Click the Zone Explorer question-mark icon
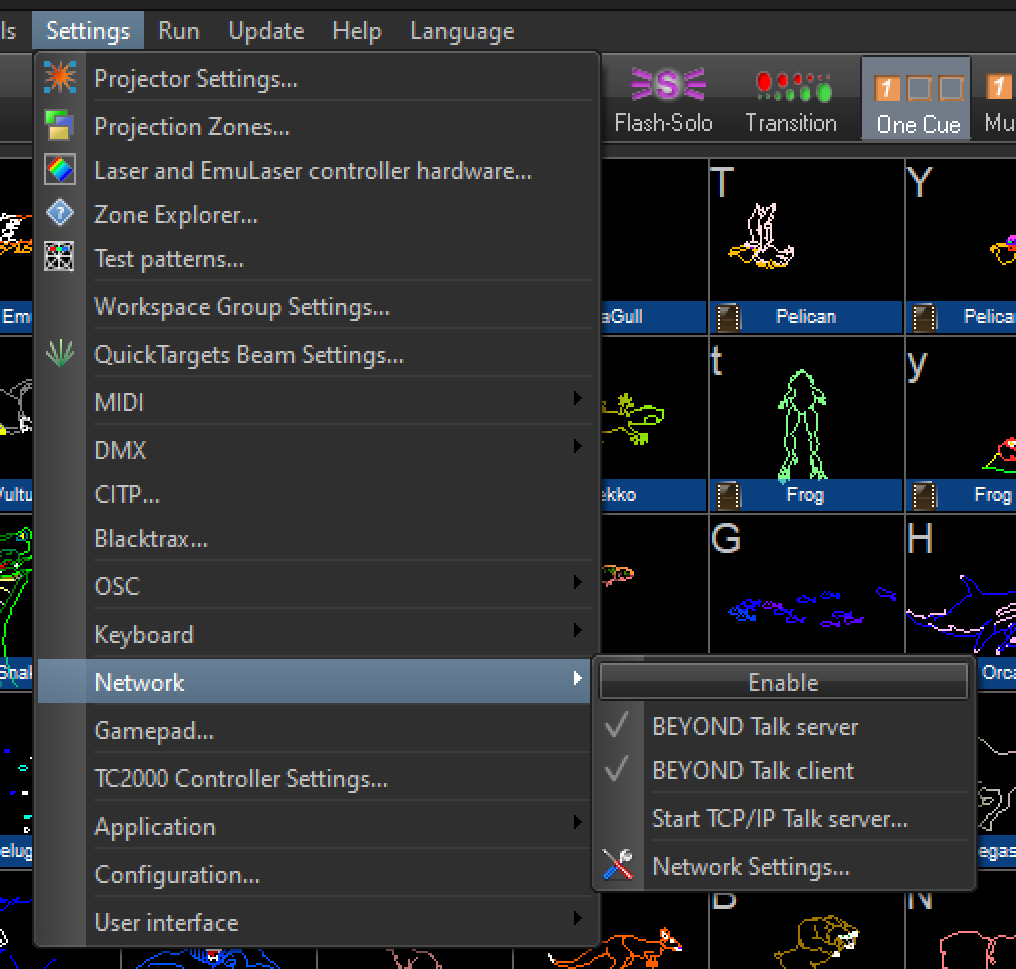The image size is (1016, 969). [60, 214]
